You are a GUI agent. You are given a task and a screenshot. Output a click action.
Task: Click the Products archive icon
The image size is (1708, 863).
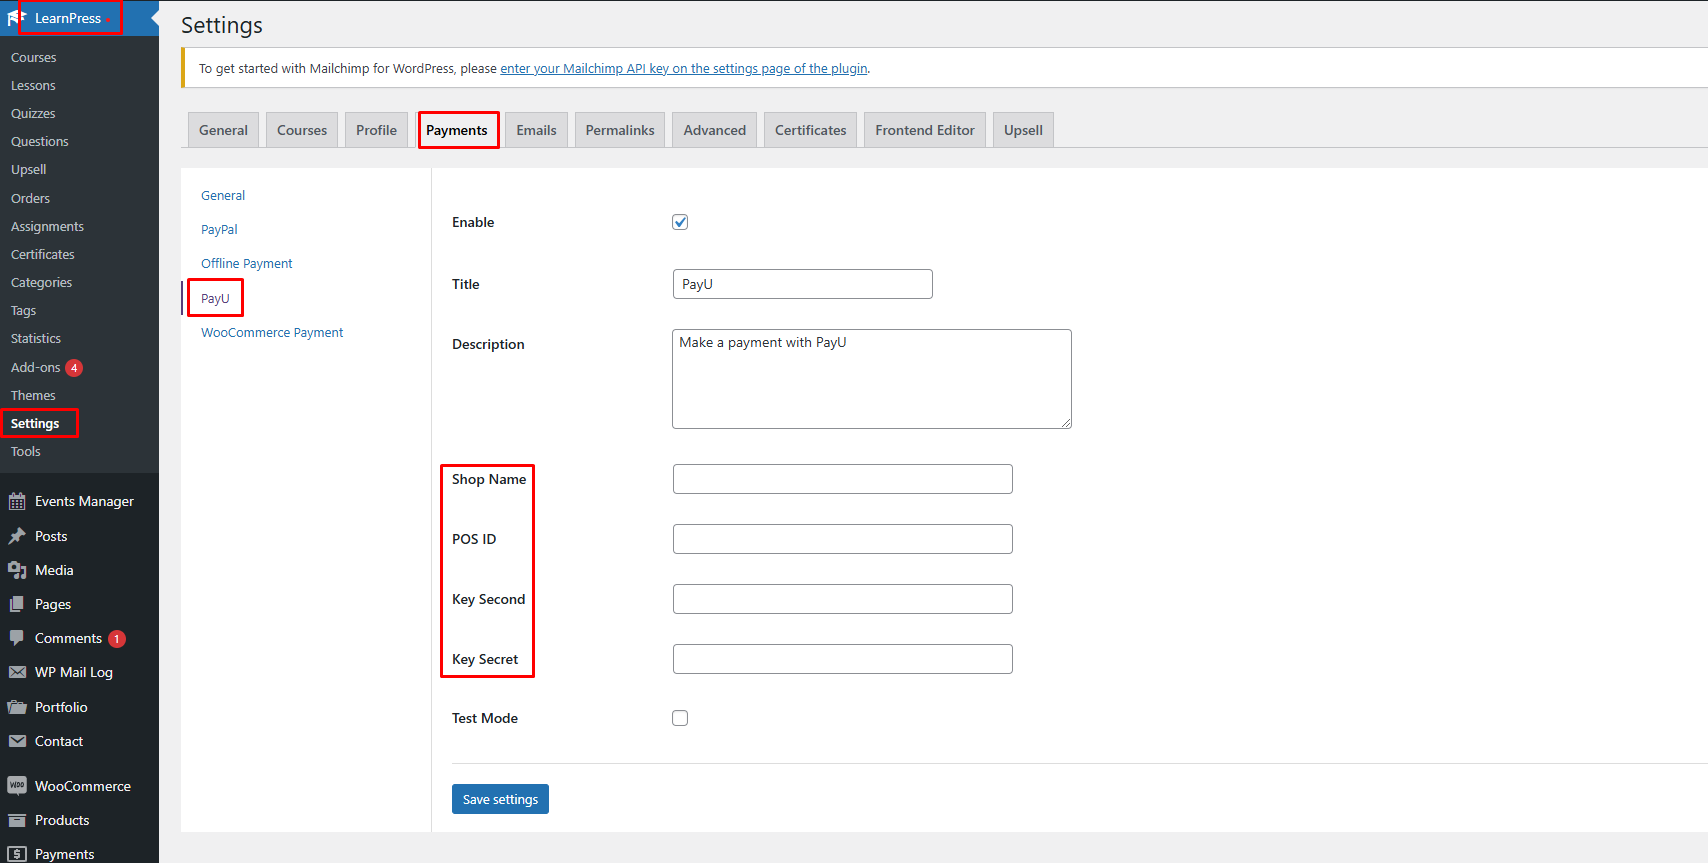click(17, 820)
